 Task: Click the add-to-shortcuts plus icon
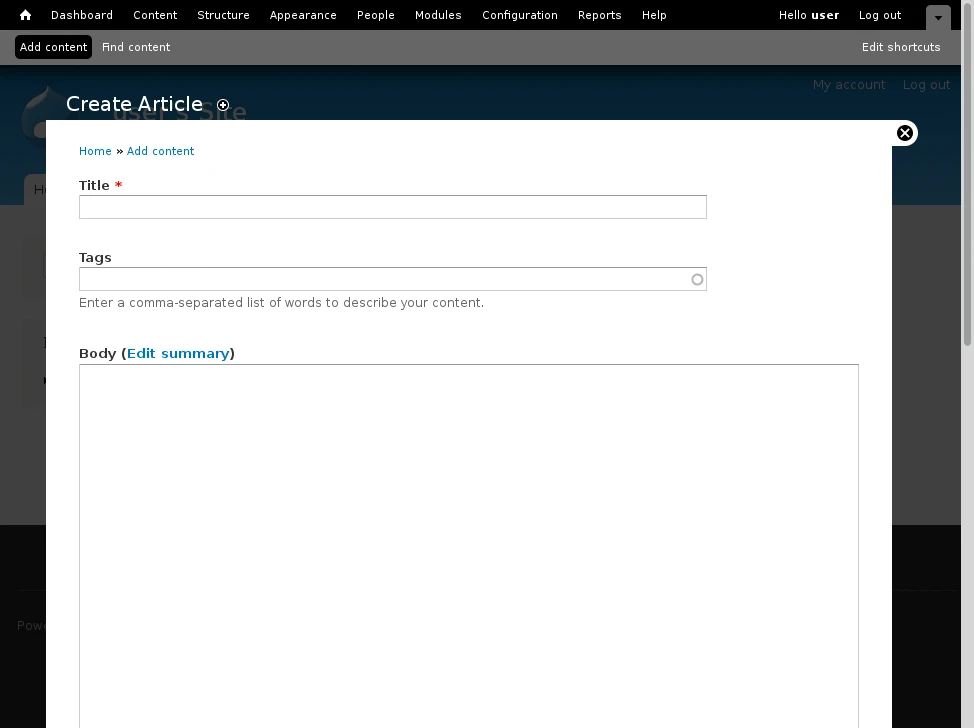coord(223,105)
